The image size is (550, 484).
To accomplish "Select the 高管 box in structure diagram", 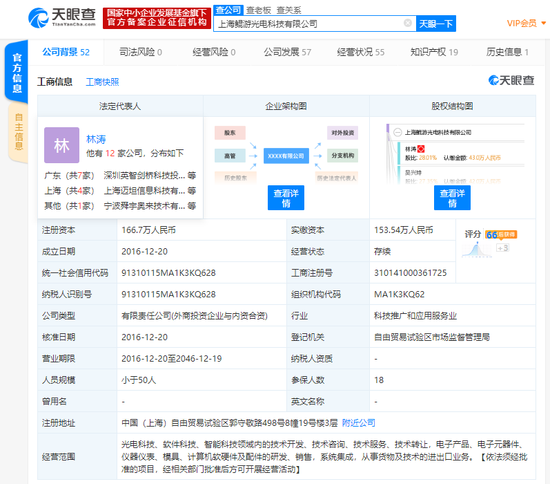I will pos(230,156).
